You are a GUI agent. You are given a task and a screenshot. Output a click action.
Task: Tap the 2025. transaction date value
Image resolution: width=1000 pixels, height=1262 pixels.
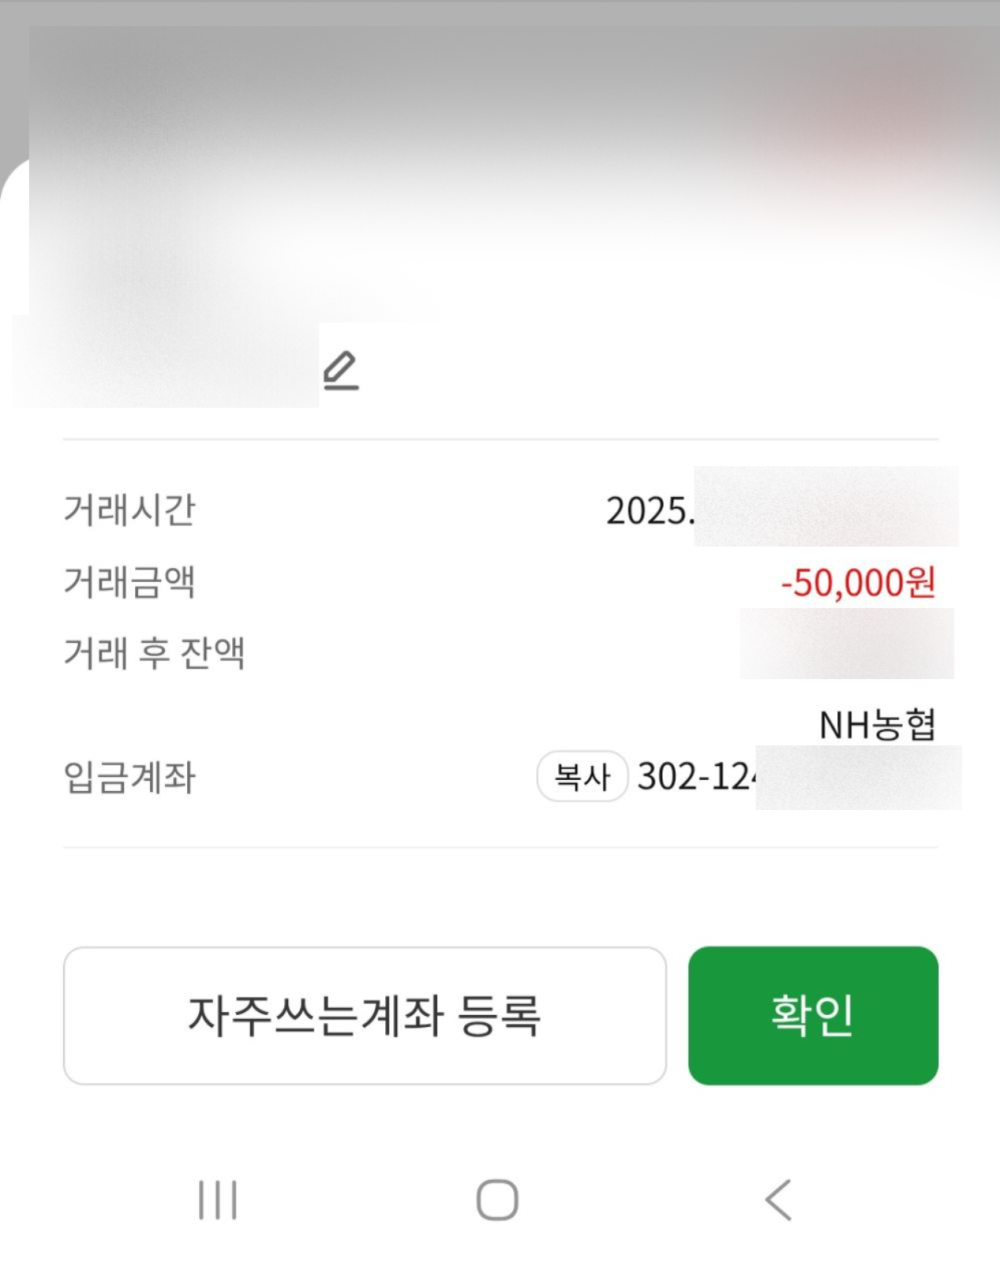pyautogui.click(x=650, y=511)
